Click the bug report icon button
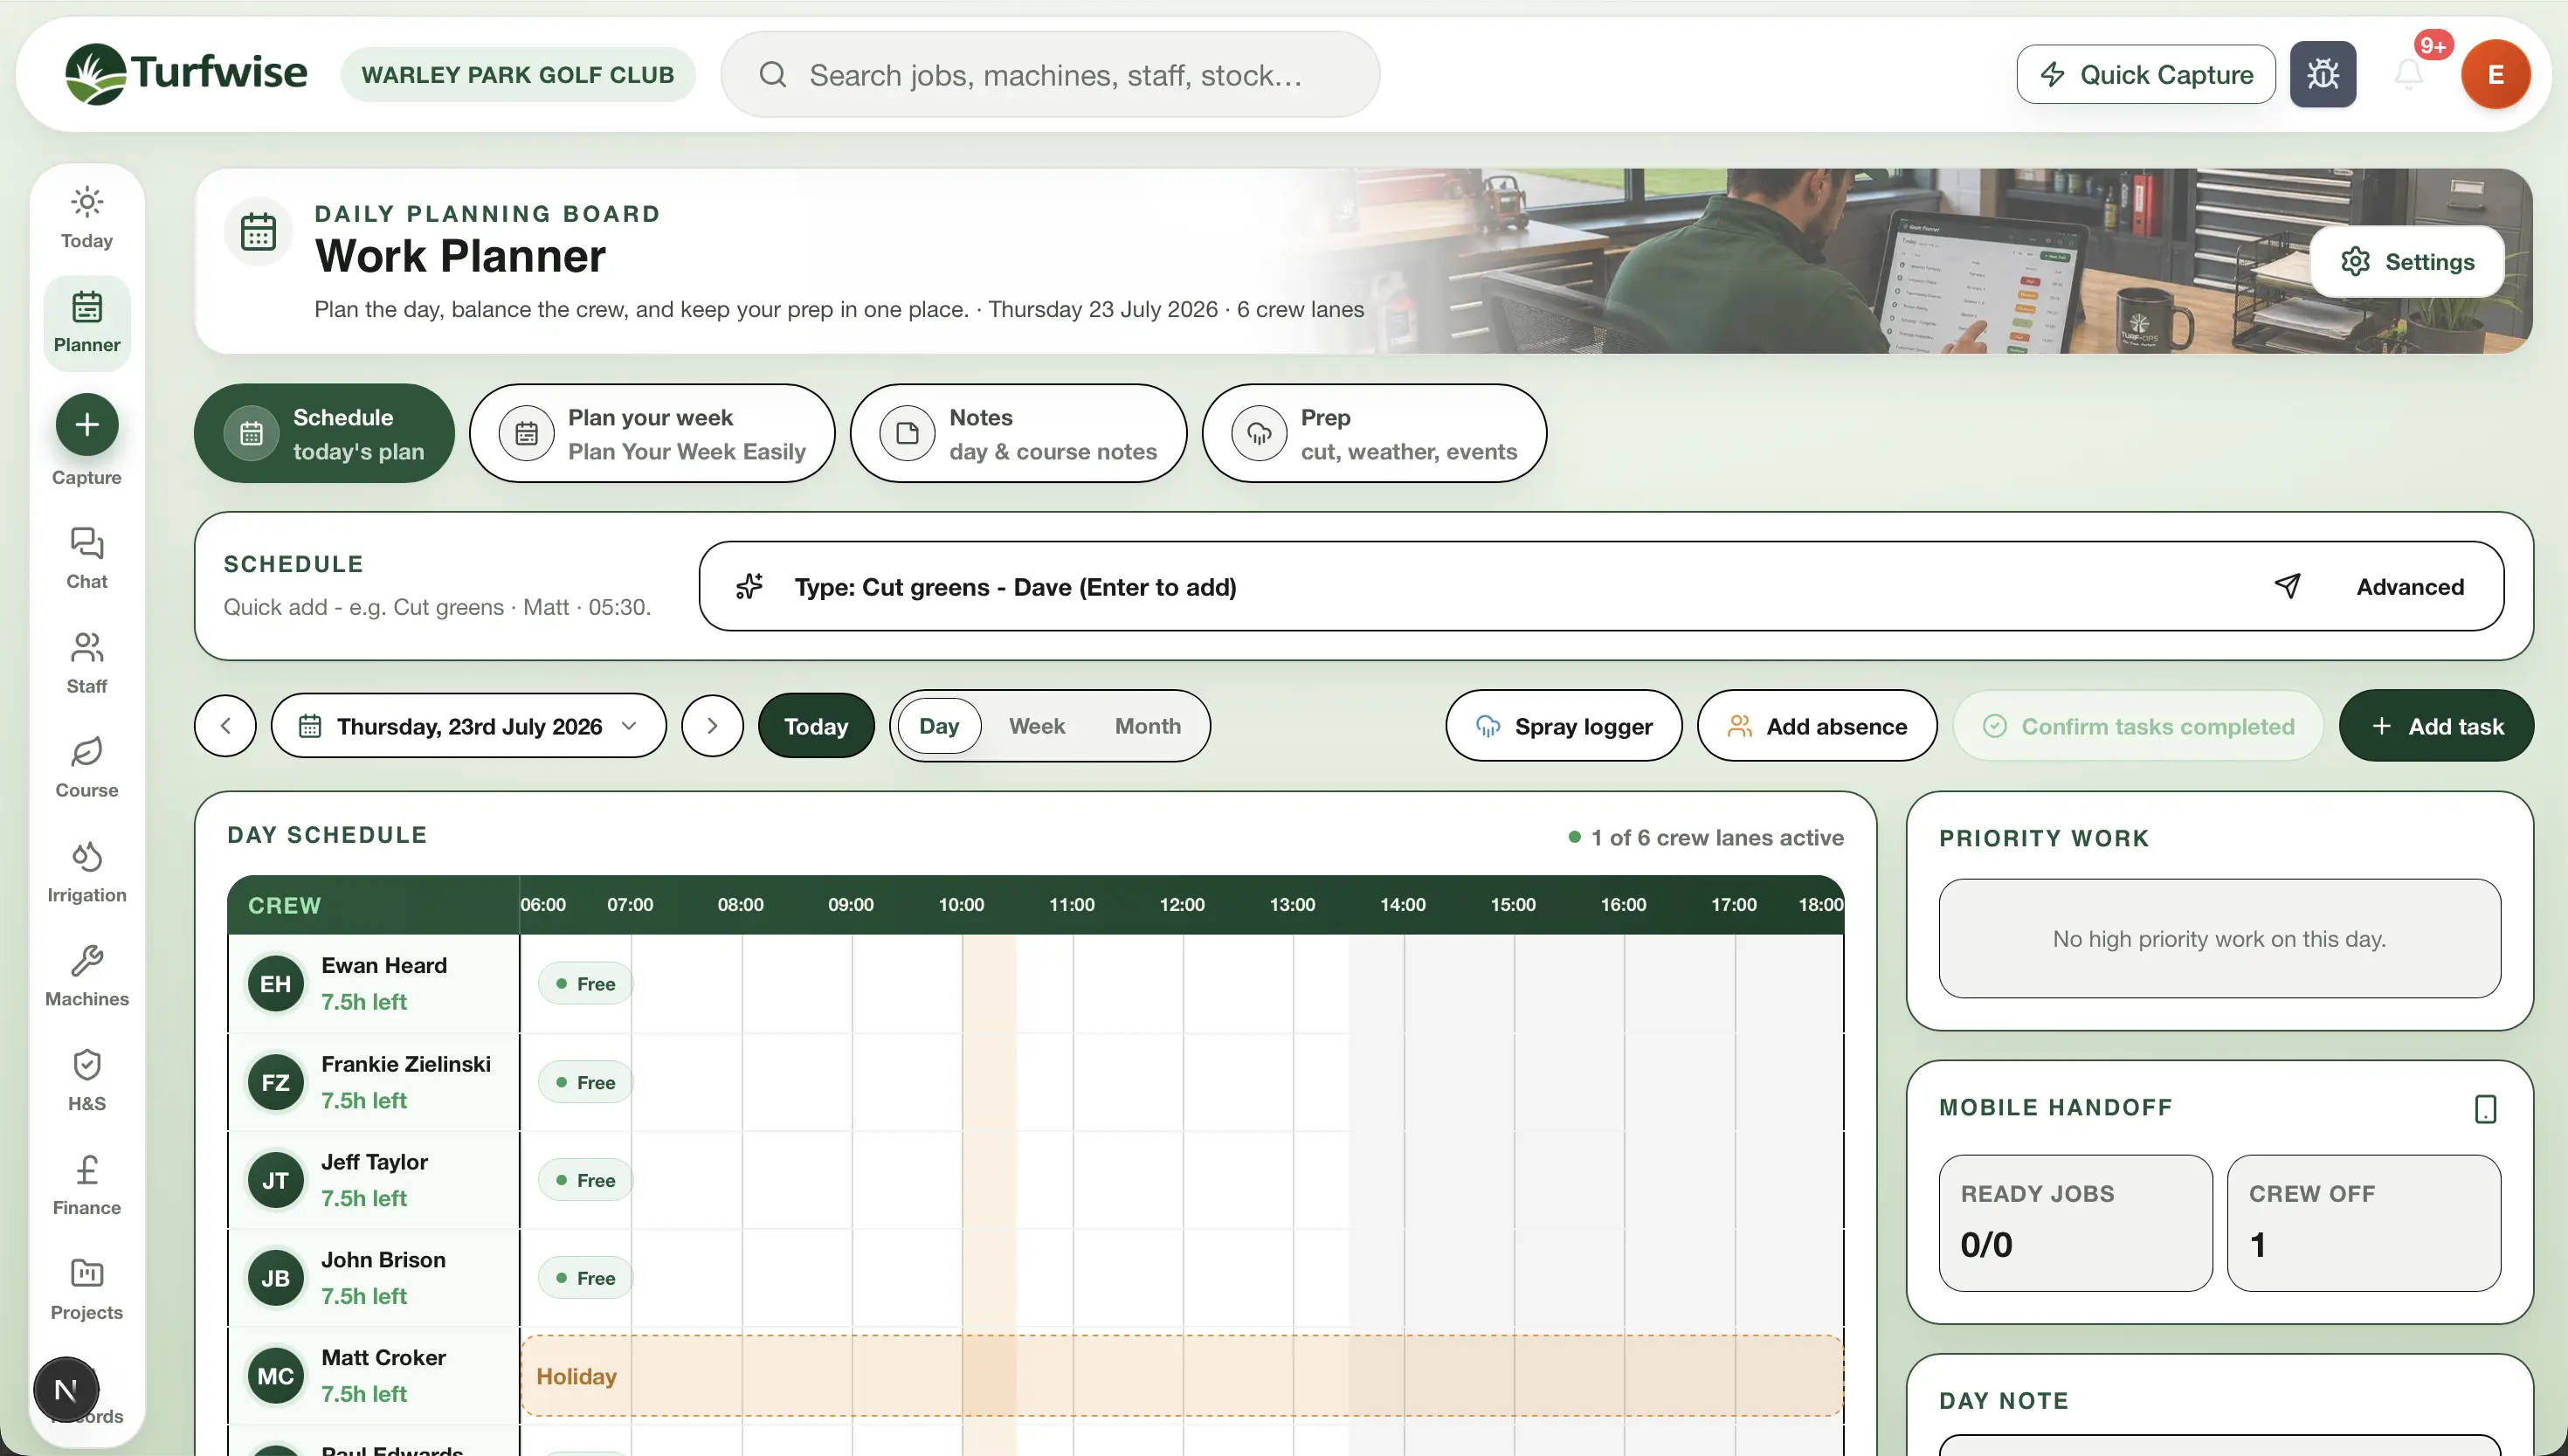This screenshot has height=1456, width=2568. 2322,74
